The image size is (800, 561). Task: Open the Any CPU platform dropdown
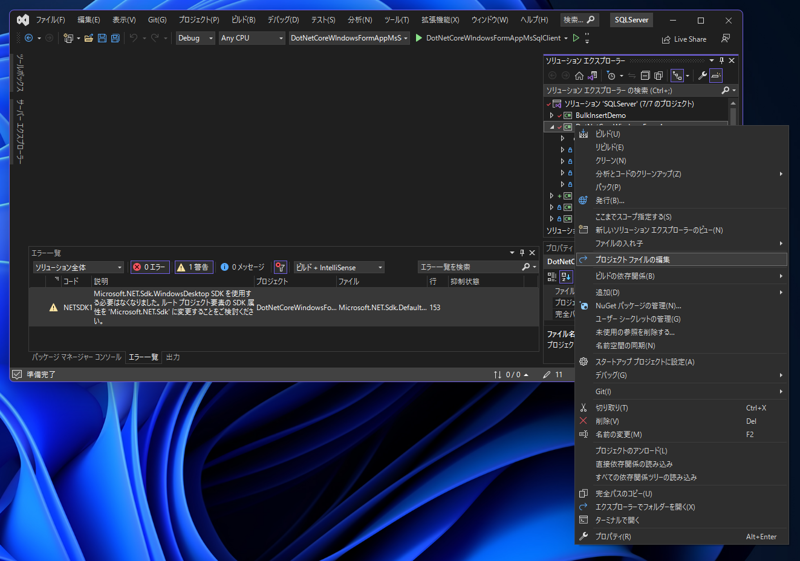(x=252, y=38)
